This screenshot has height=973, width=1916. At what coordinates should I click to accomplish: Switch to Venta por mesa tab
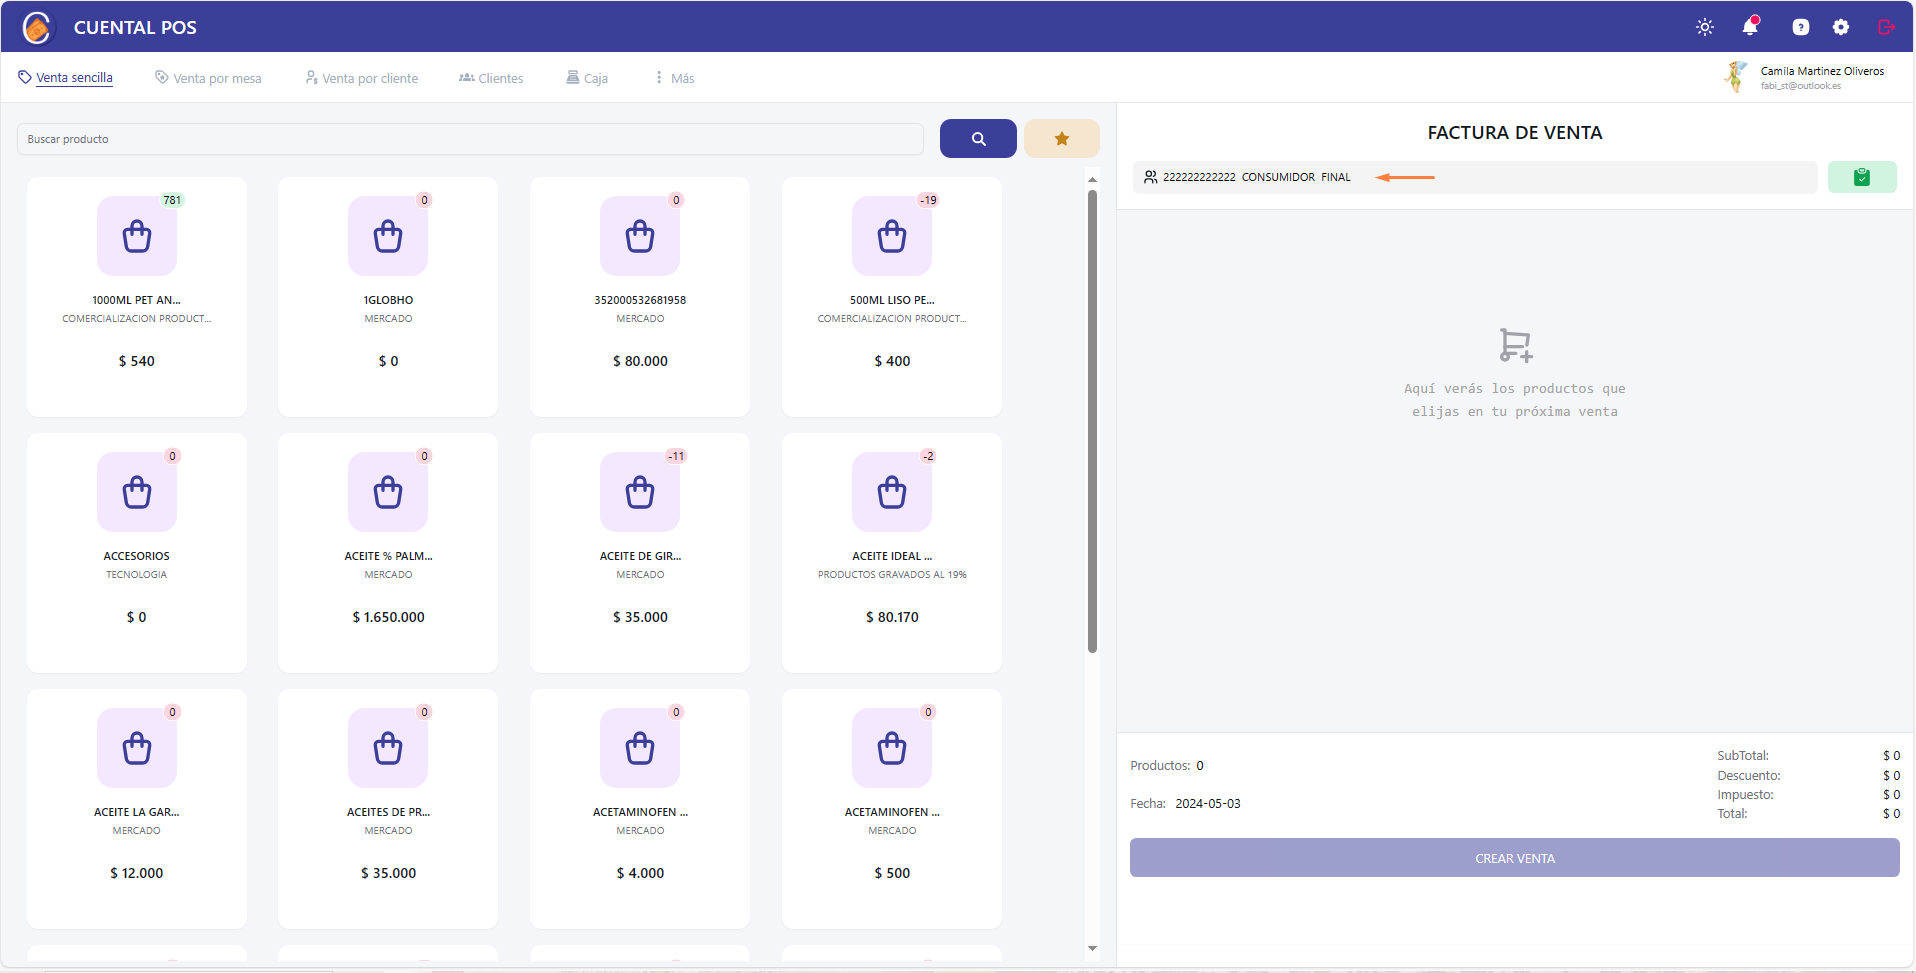[208, 78]
